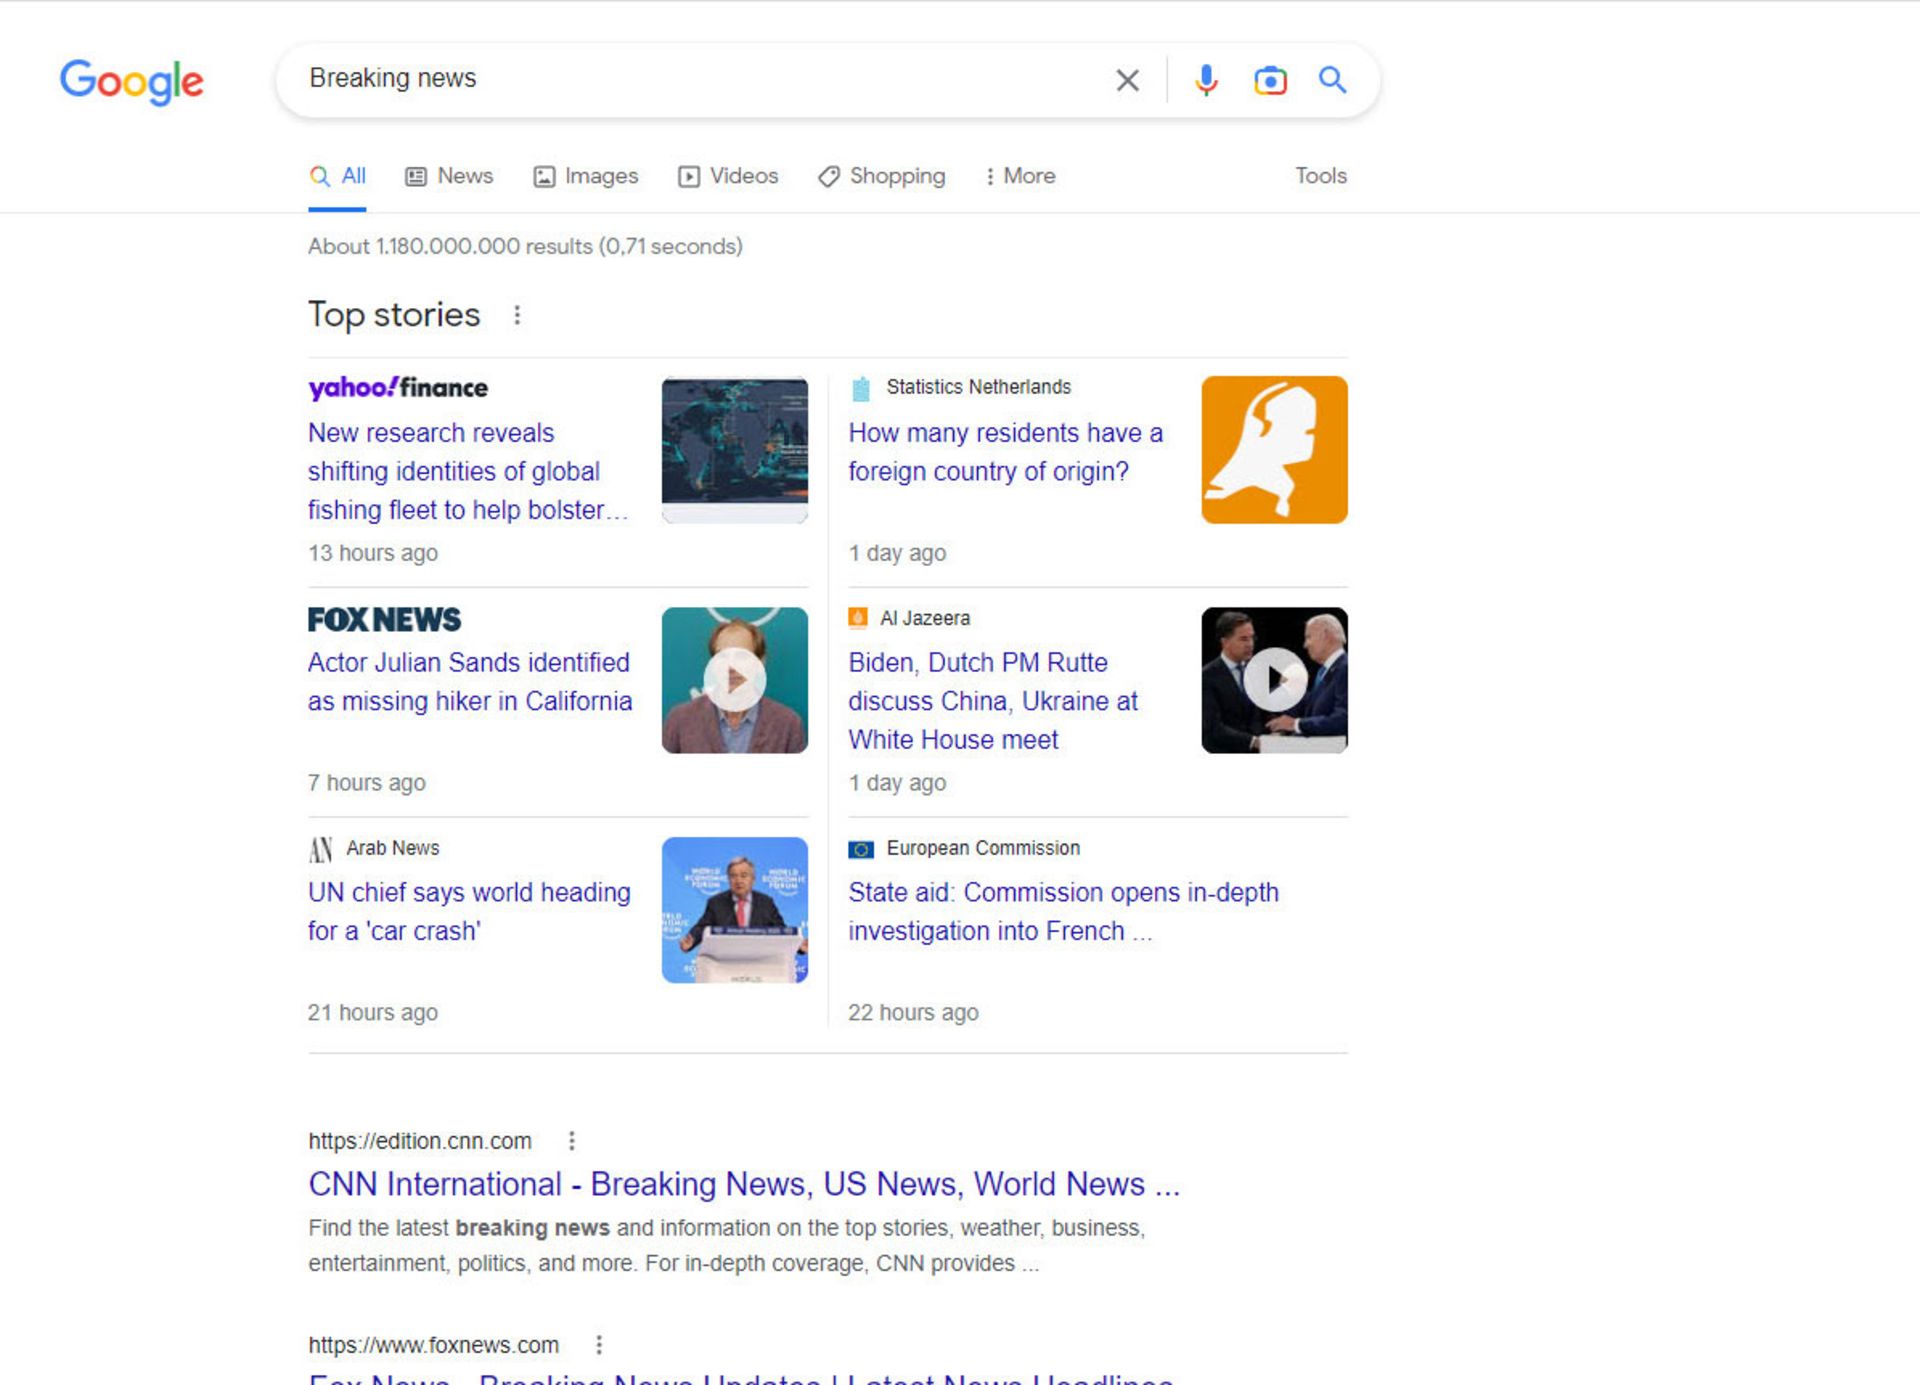Play the Biden Rutte video thumbnail
1920x1385 pixels.
(x=1274, y=680)
